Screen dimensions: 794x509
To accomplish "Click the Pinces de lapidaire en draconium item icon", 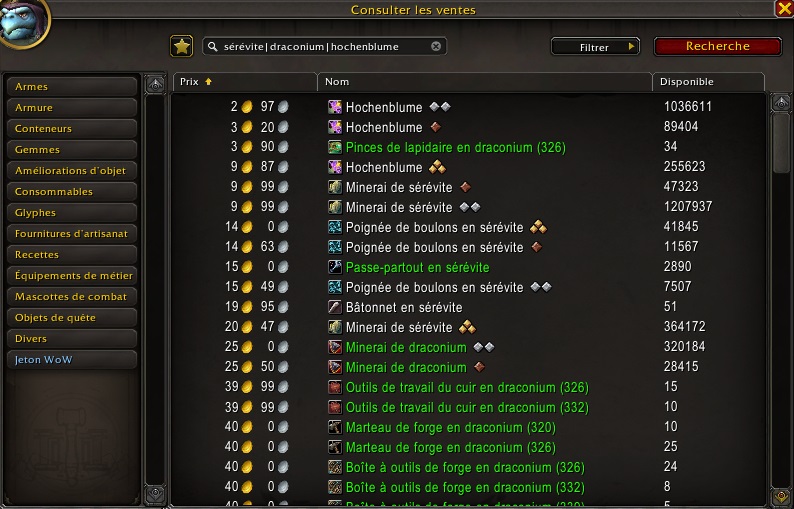I will 335,147.
